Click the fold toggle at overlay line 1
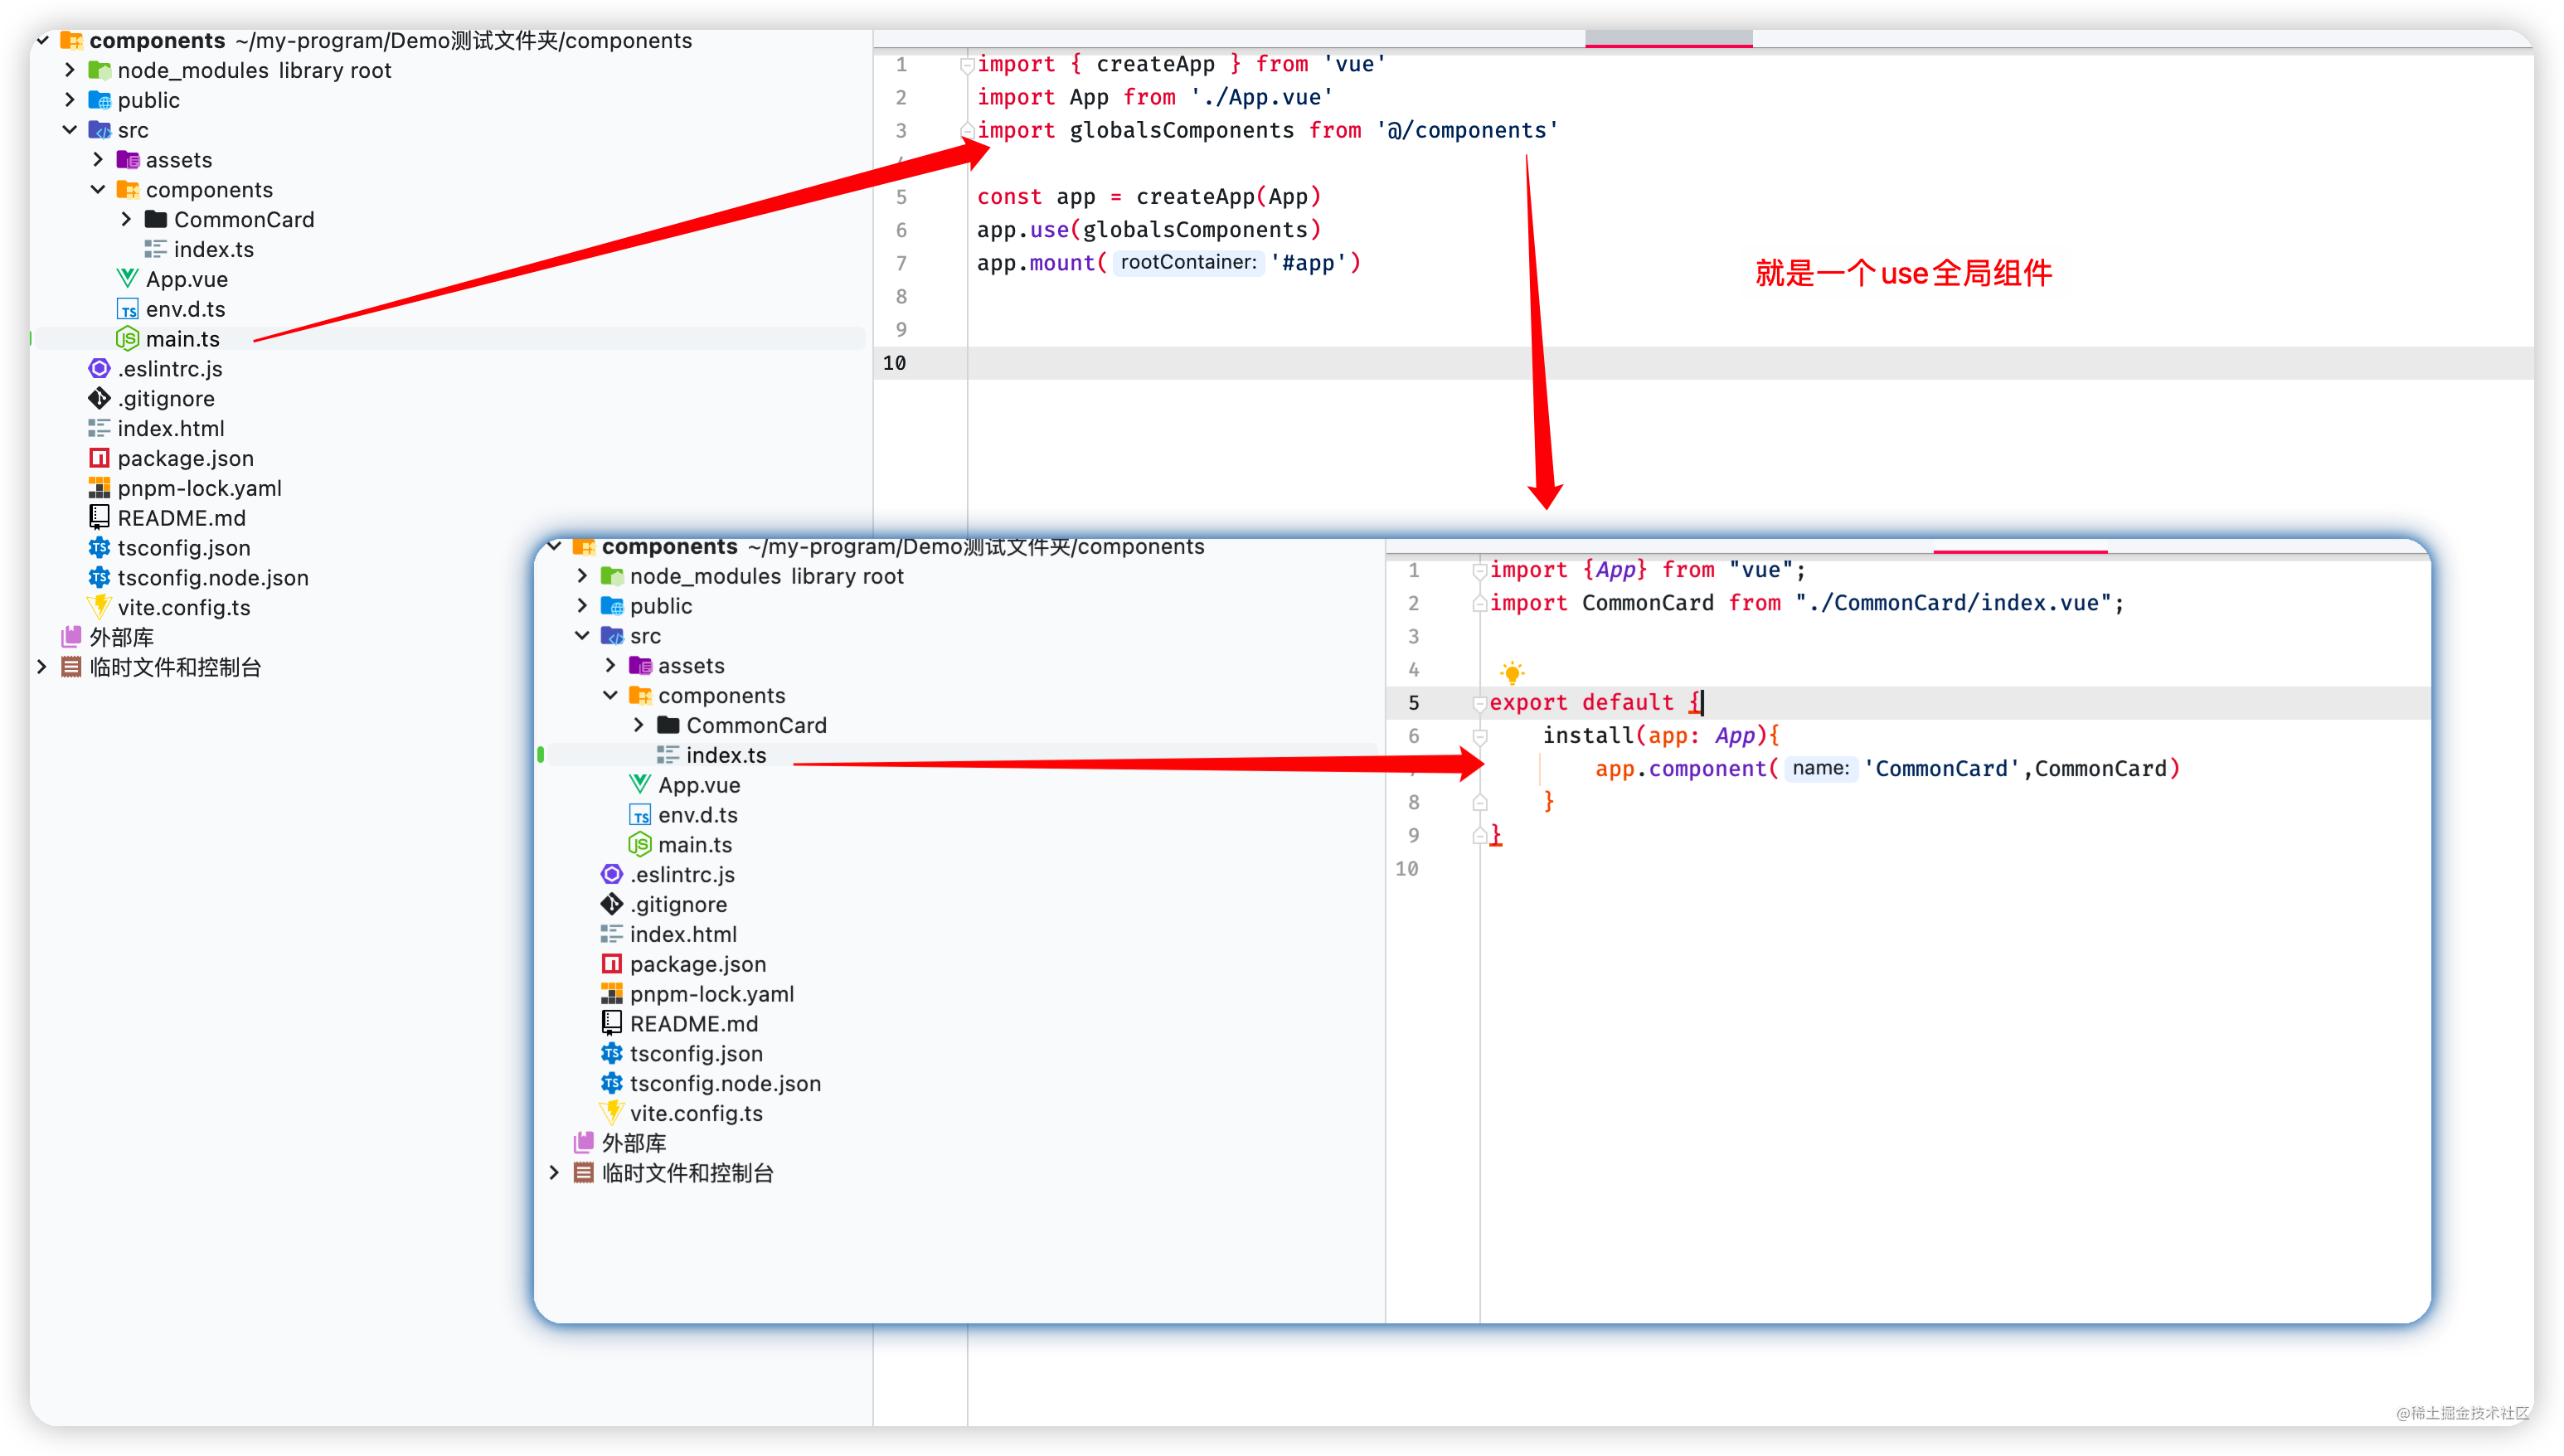The height and width of the screenshot is (1456, 2564). (1480, 571)
